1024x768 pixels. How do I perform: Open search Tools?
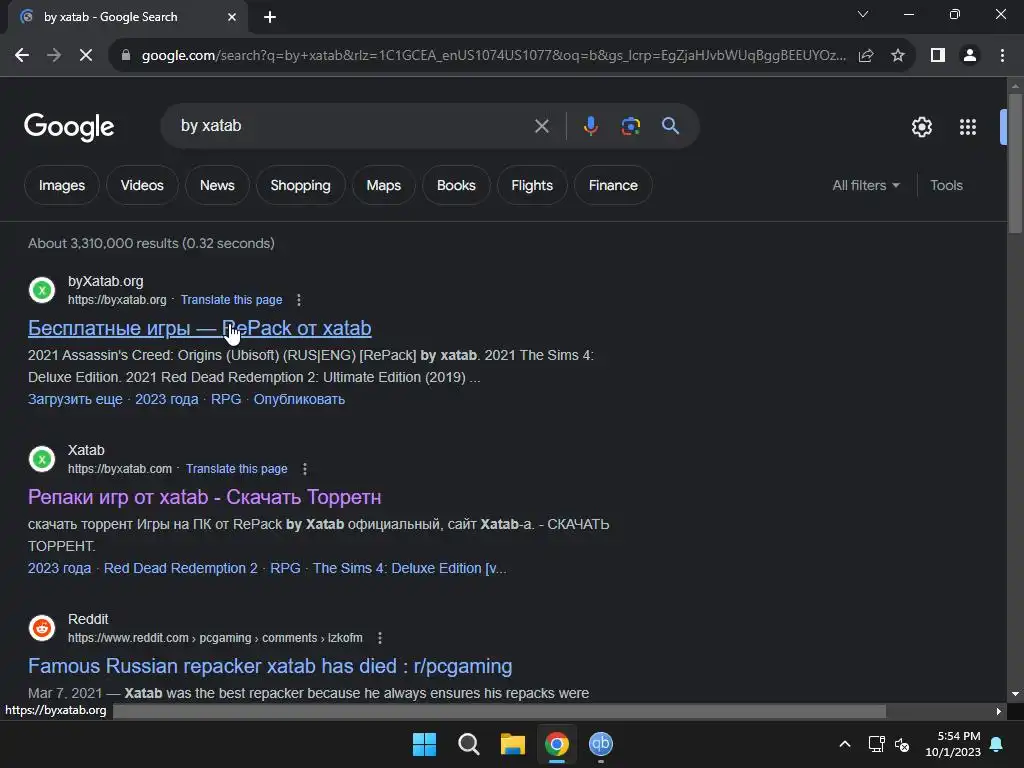(x=946, y=185)
